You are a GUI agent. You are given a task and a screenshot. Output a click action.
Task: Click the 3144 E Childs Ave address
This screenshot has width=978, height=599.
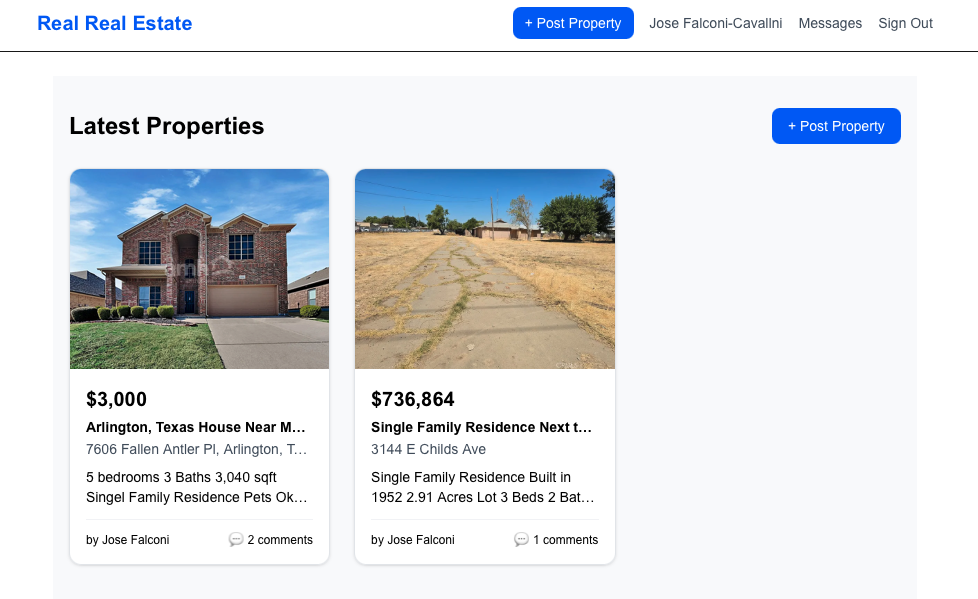pos(429,449)
